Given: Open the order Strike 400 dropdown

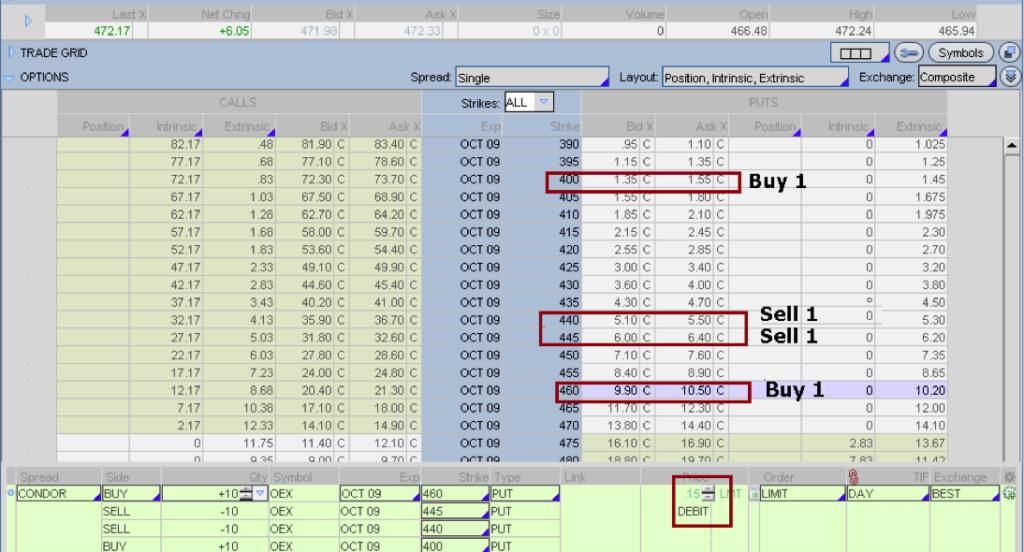Looking at the screenshot, I should click(x=455, y=546).
